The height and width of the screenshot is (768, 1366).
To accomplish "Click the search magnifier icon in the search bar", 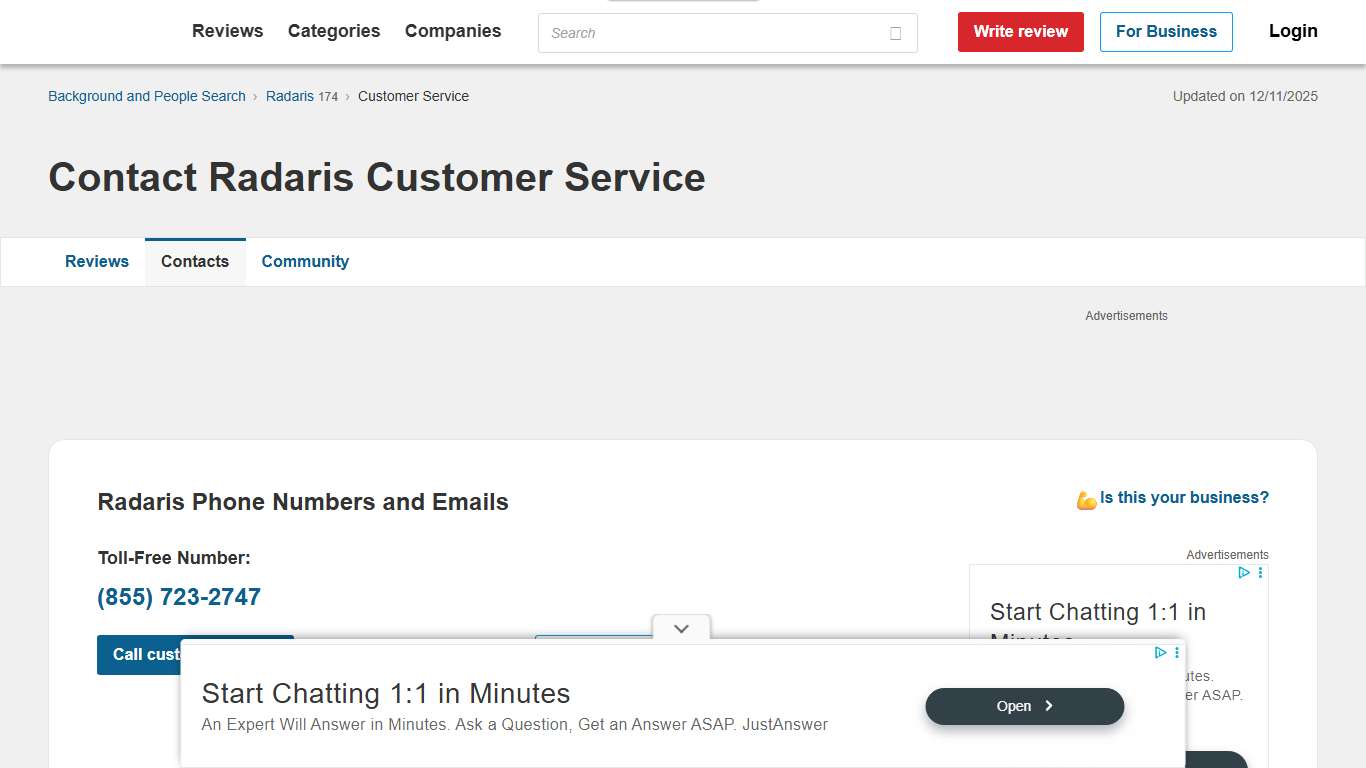I will coord(894,33).
